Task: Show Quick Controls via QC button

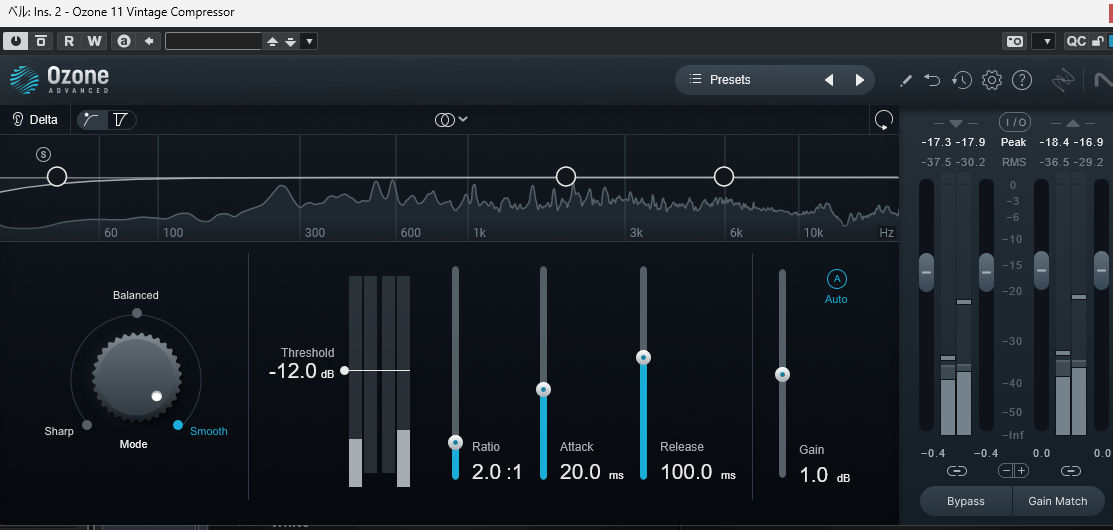Action: pos(1076,41)
